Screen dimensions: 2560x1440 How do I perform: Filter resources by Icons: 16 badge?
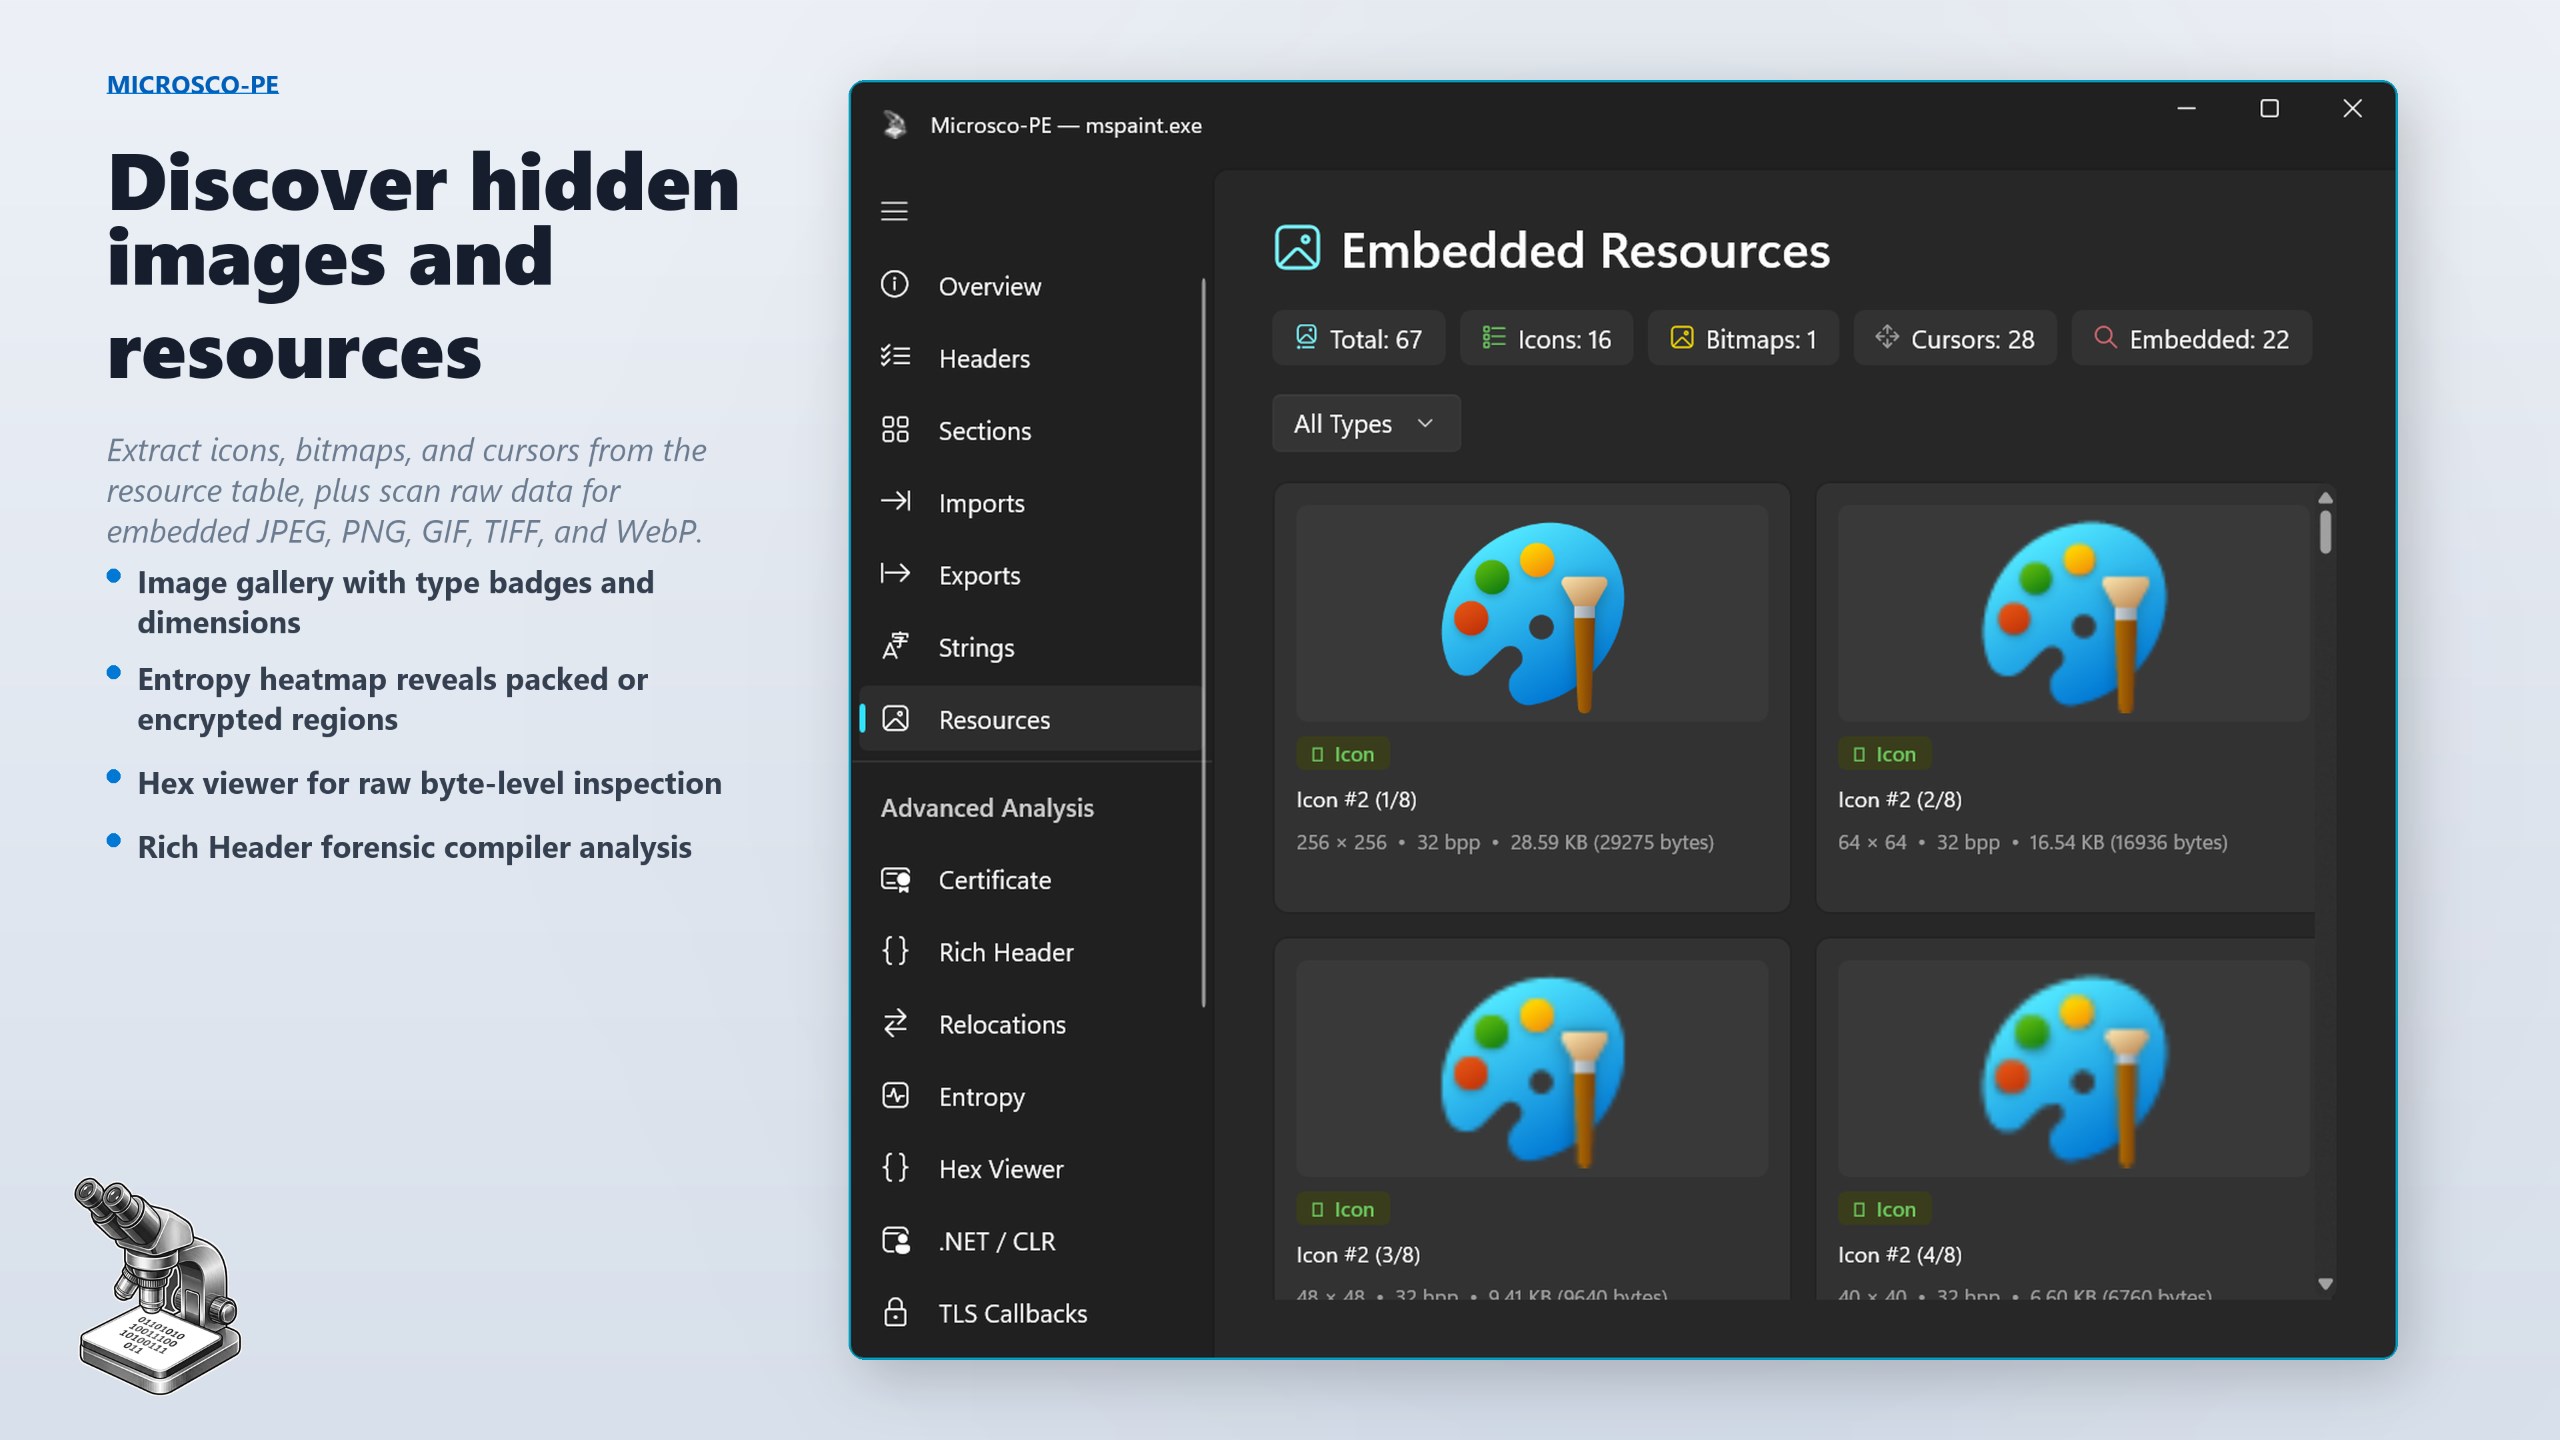(1545, 338)
